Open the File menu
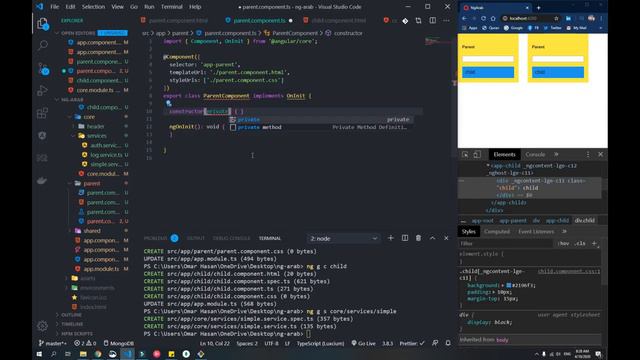The image size is (640, 360). tap(54, 7)
